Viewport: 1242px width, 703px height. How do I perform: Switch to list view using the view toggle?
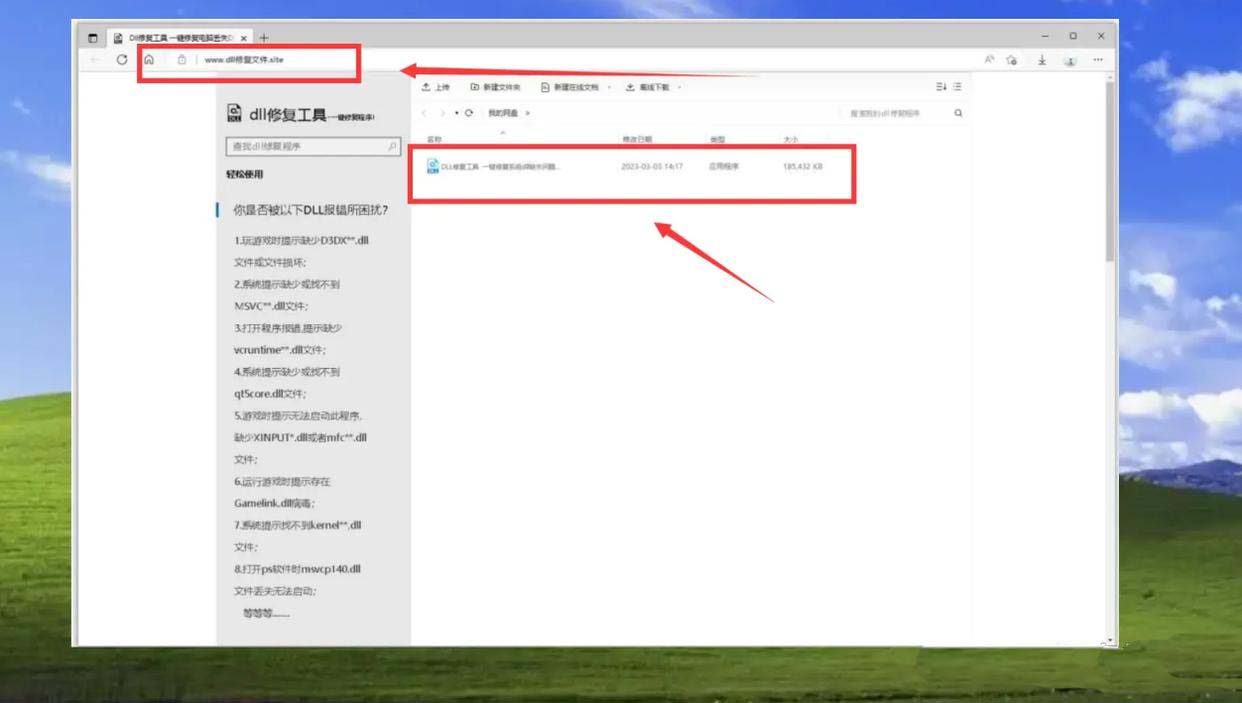[956, 87]
